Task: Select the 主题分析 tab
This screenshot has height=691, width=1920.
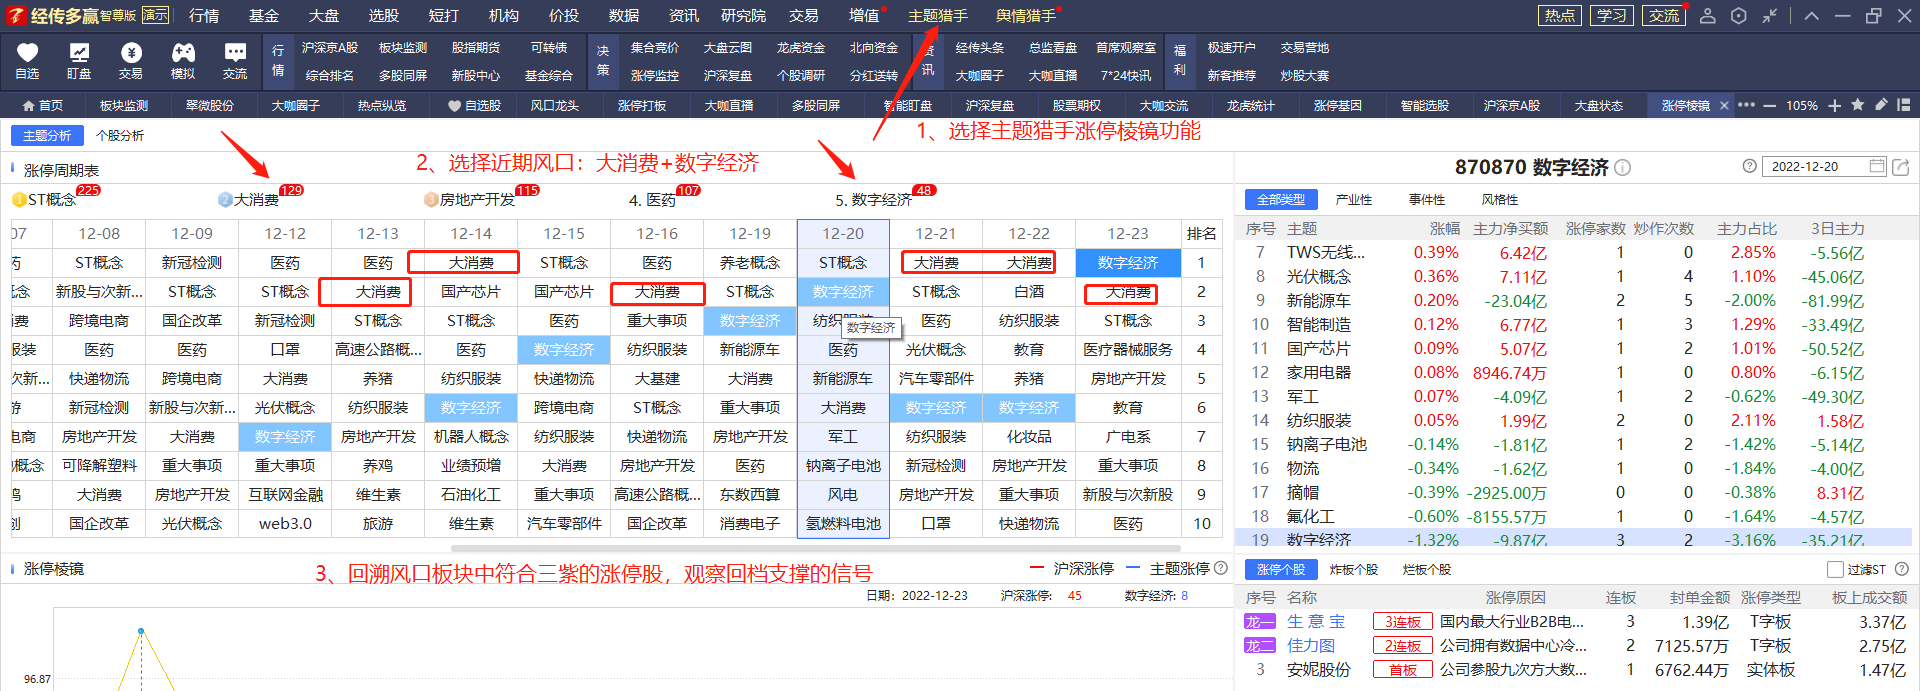Action: coord(47,135)
